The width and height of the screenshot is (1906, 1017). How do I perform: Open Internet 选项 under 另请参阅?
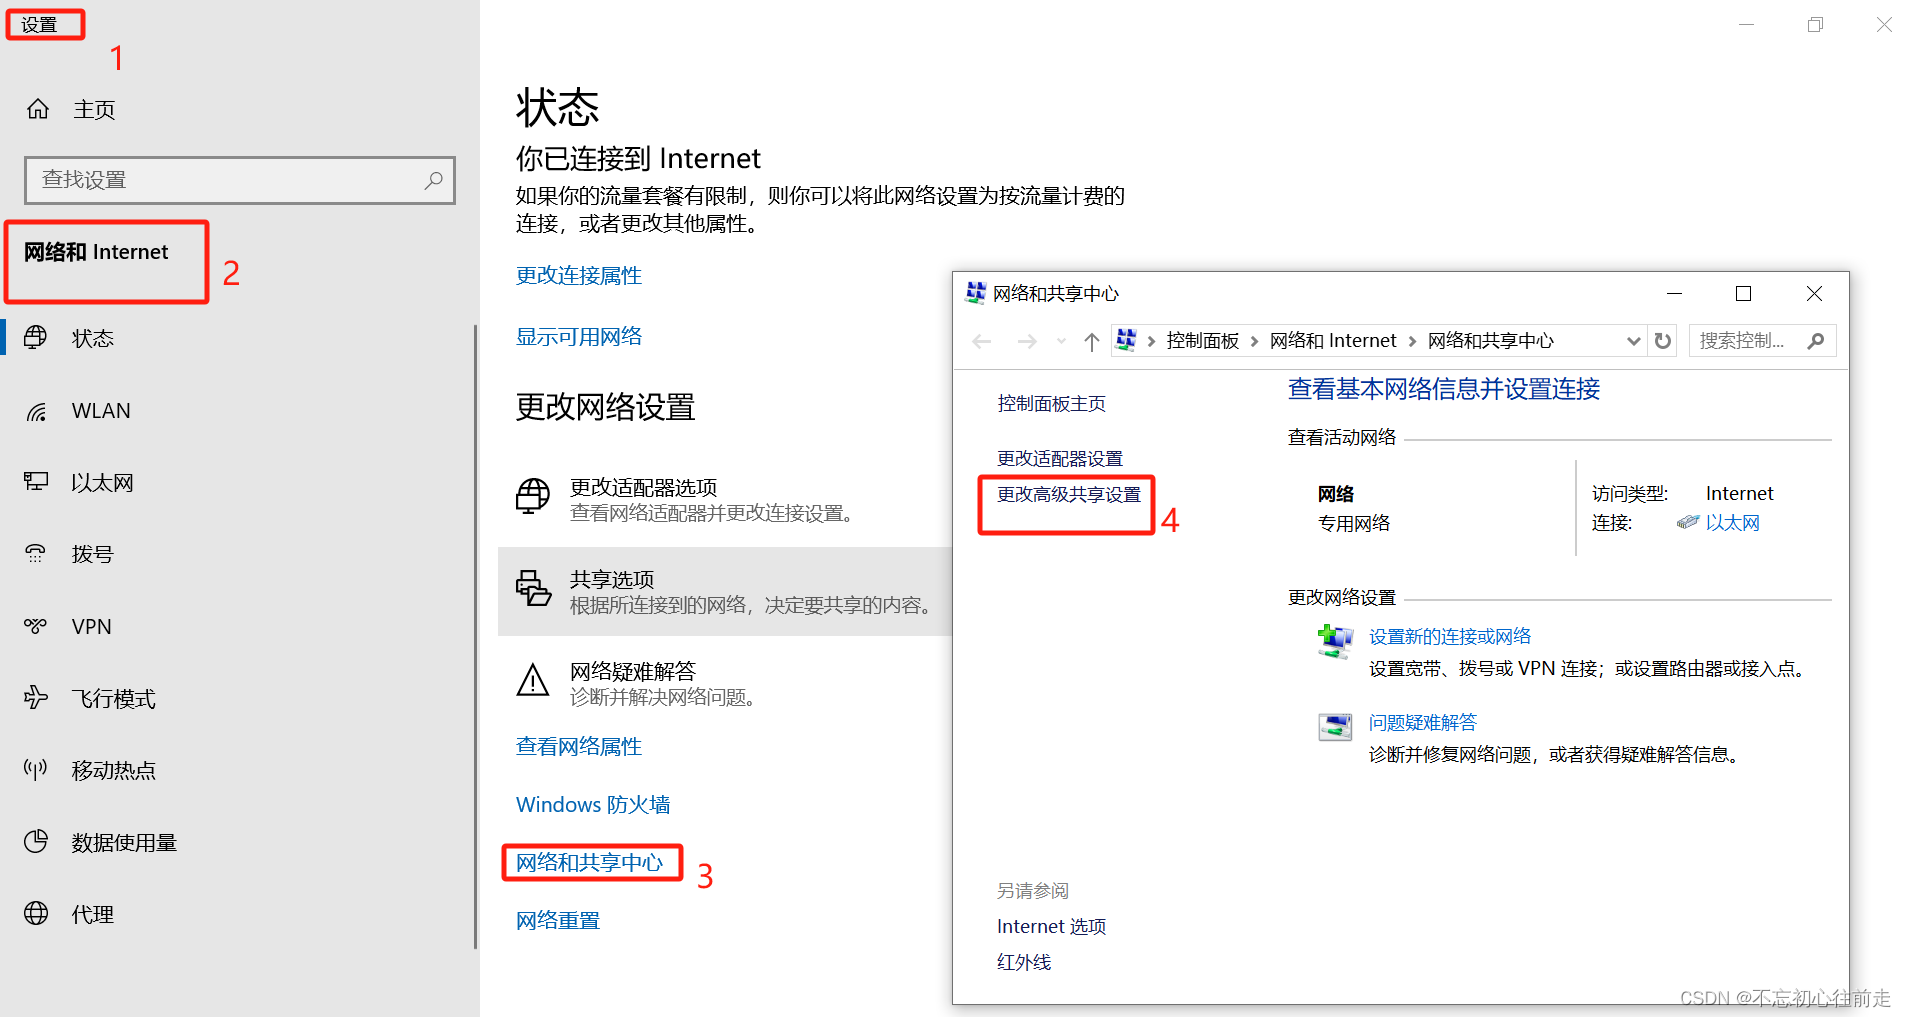click(x=1052, y=927)
